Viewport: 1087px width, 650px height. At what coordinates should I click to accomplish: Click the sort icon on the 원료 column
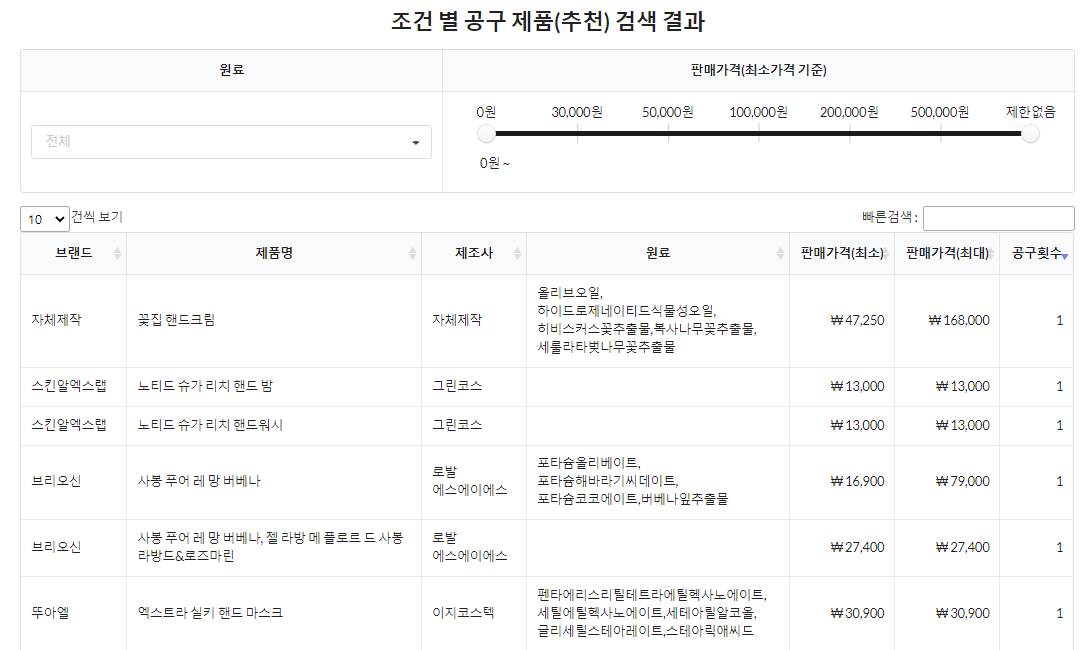point(781,254)
